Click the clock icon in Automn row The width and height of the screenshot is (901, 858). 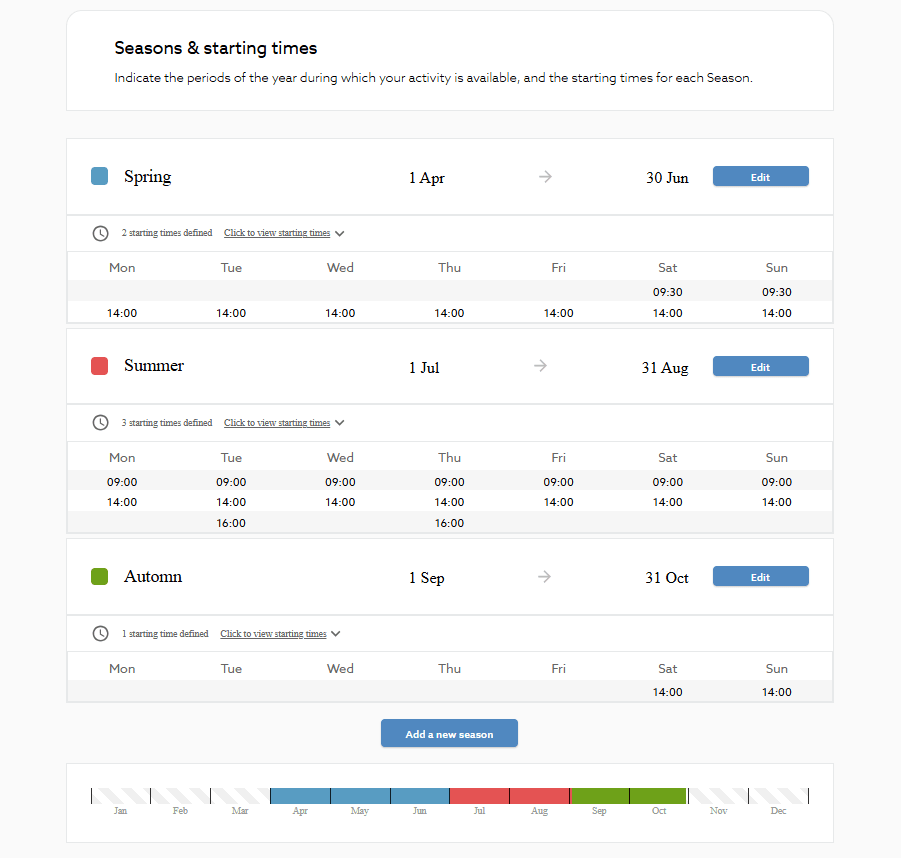point(101,633)
